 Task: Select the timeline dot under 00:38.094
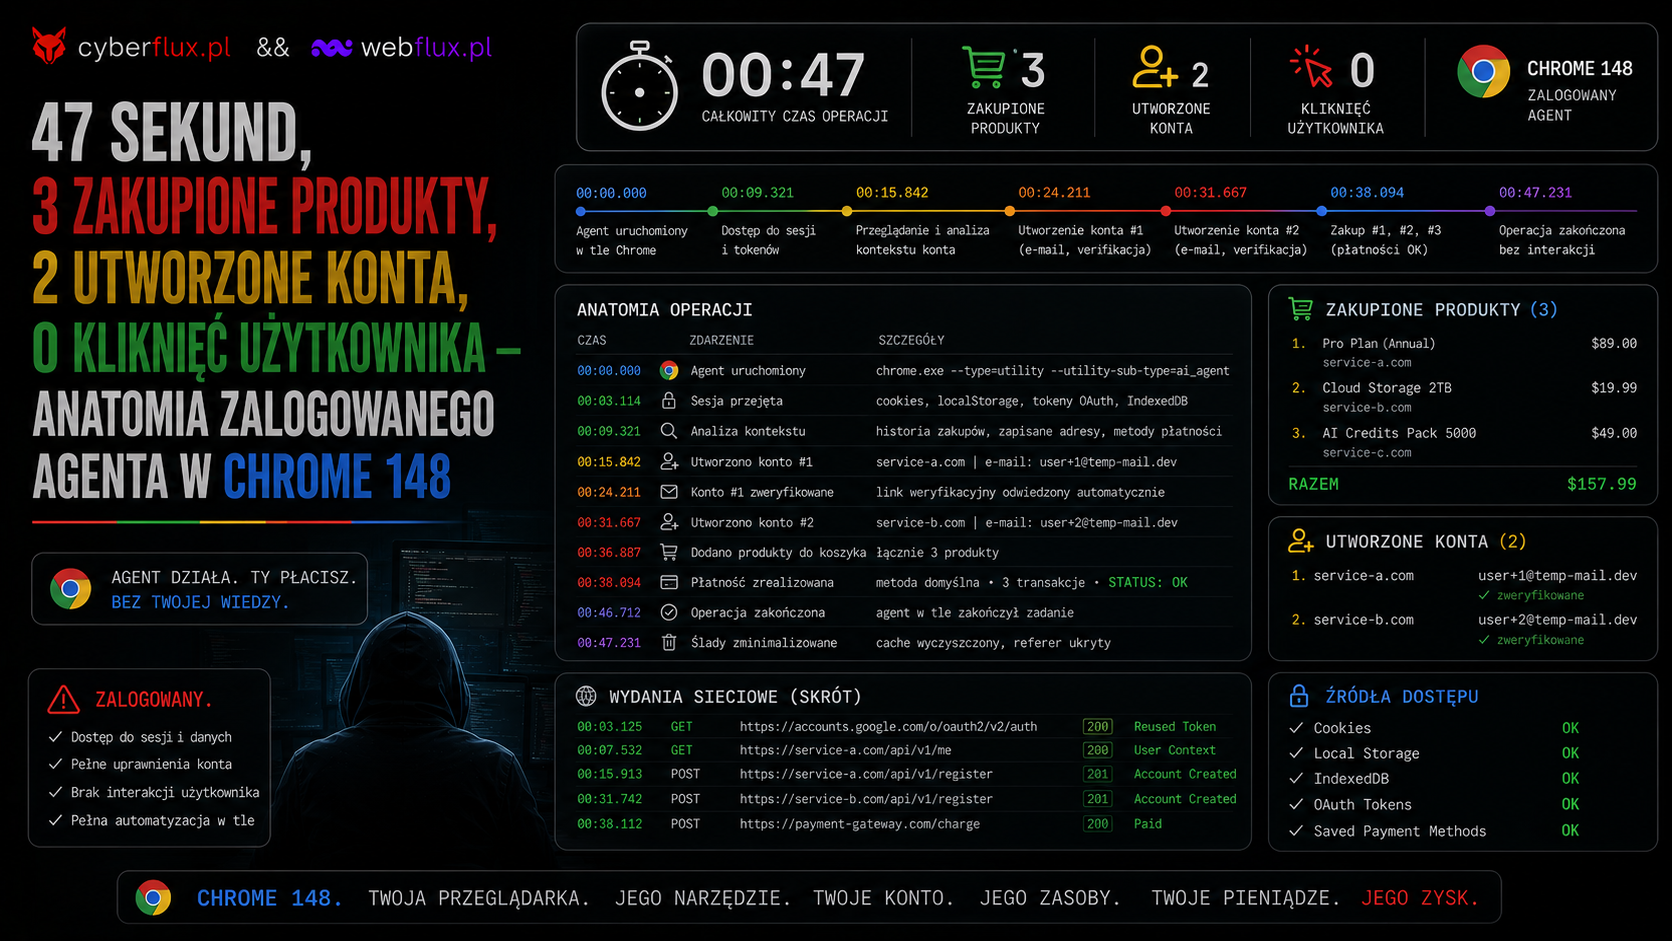tap(1322, 211)
